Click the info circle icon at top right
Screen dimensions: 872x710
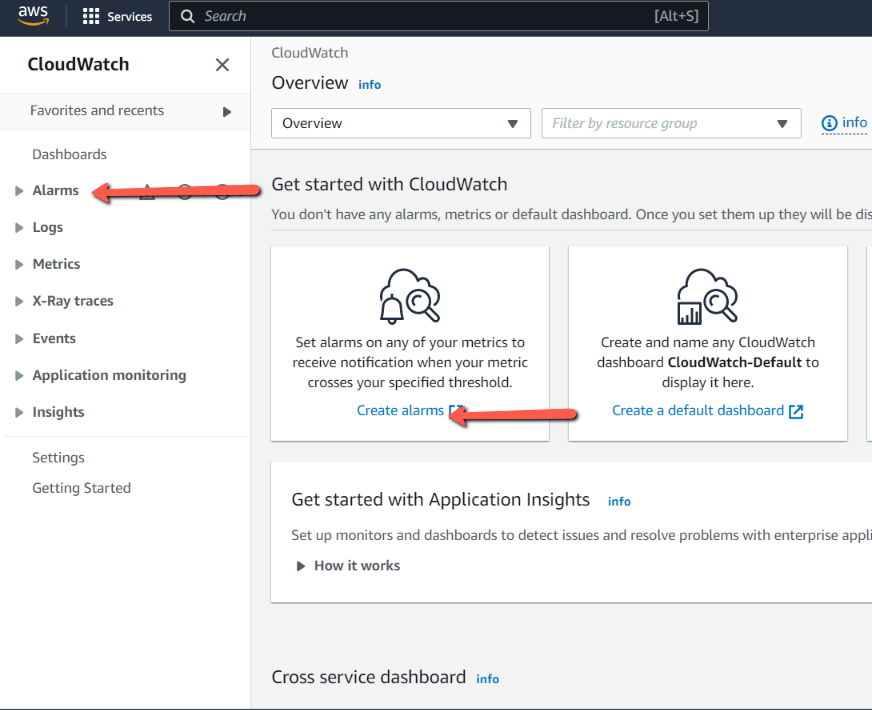click(829, 123)
